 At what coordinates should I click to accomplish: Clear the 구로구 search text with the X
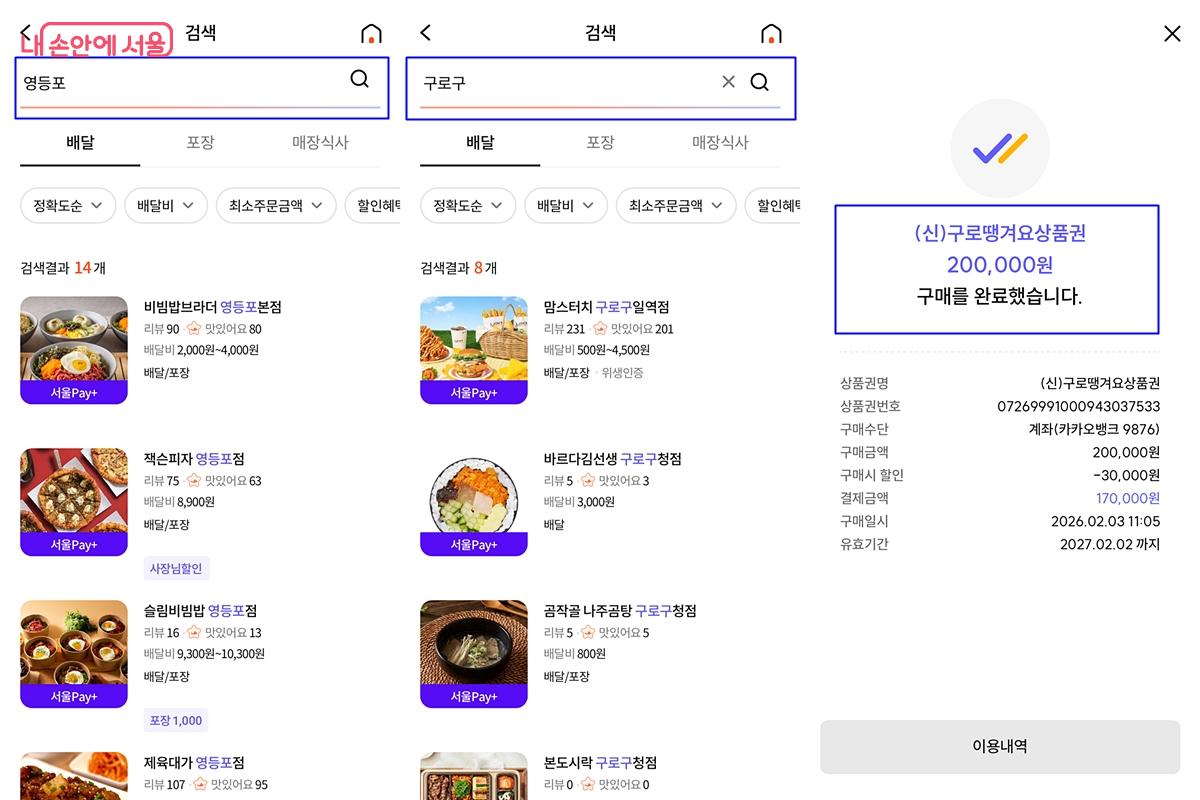click(x=728, y=82)
